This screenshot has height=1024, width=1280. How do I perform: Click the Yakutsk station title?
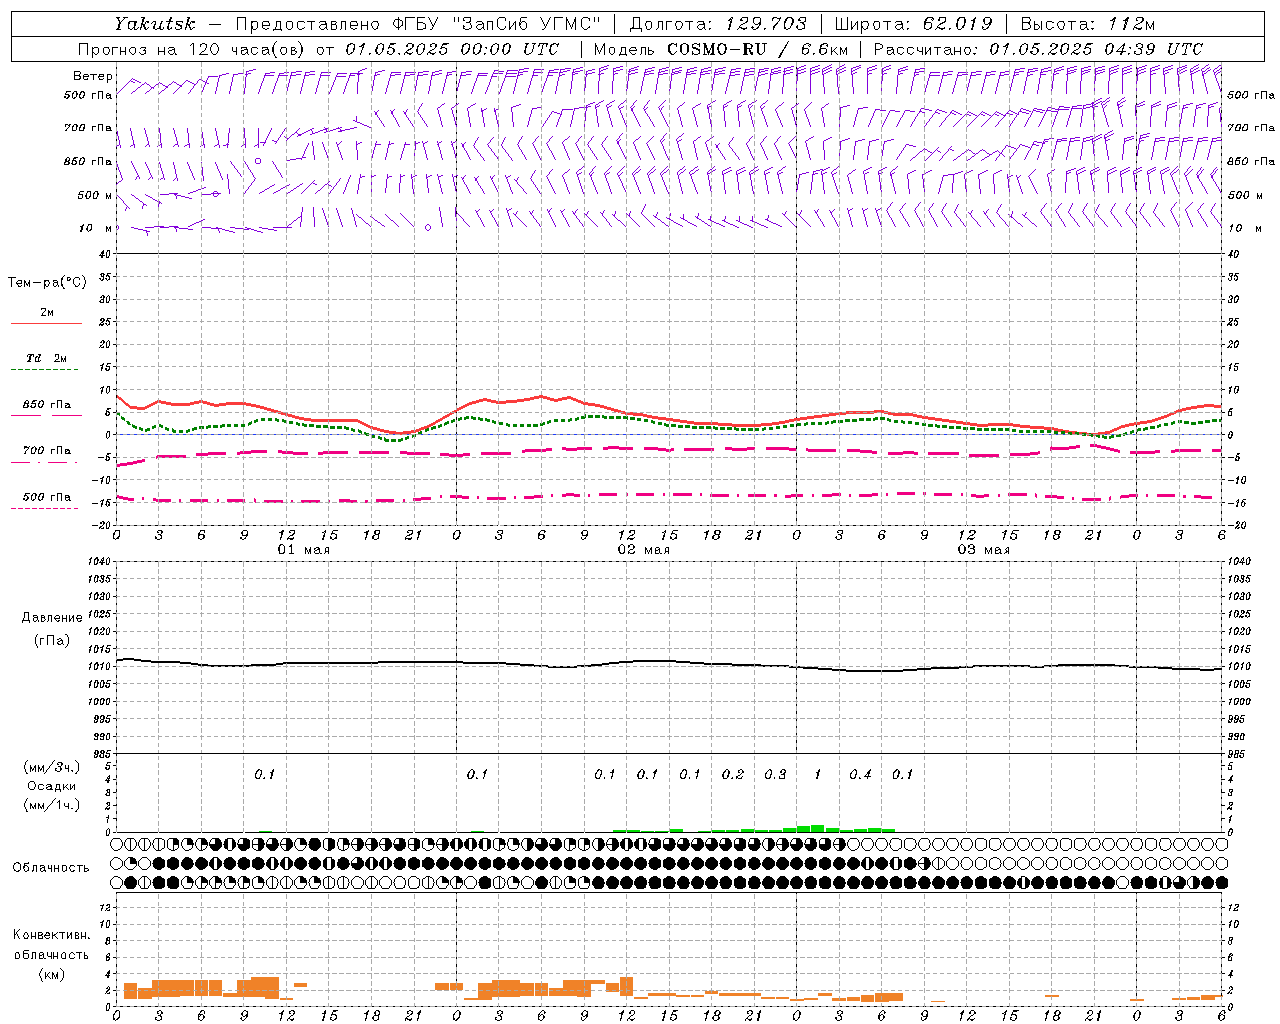pos(154,24)
